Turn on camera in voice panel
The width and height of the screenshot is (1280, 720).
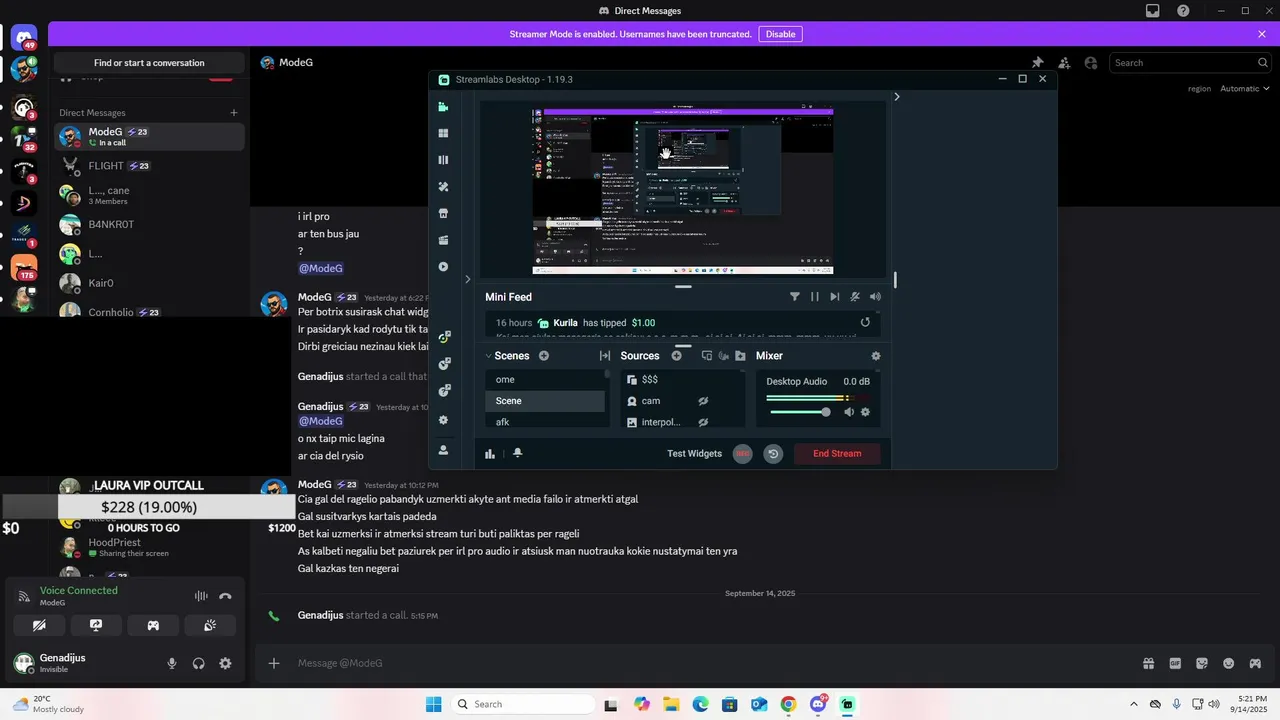(x=39, y=625)
